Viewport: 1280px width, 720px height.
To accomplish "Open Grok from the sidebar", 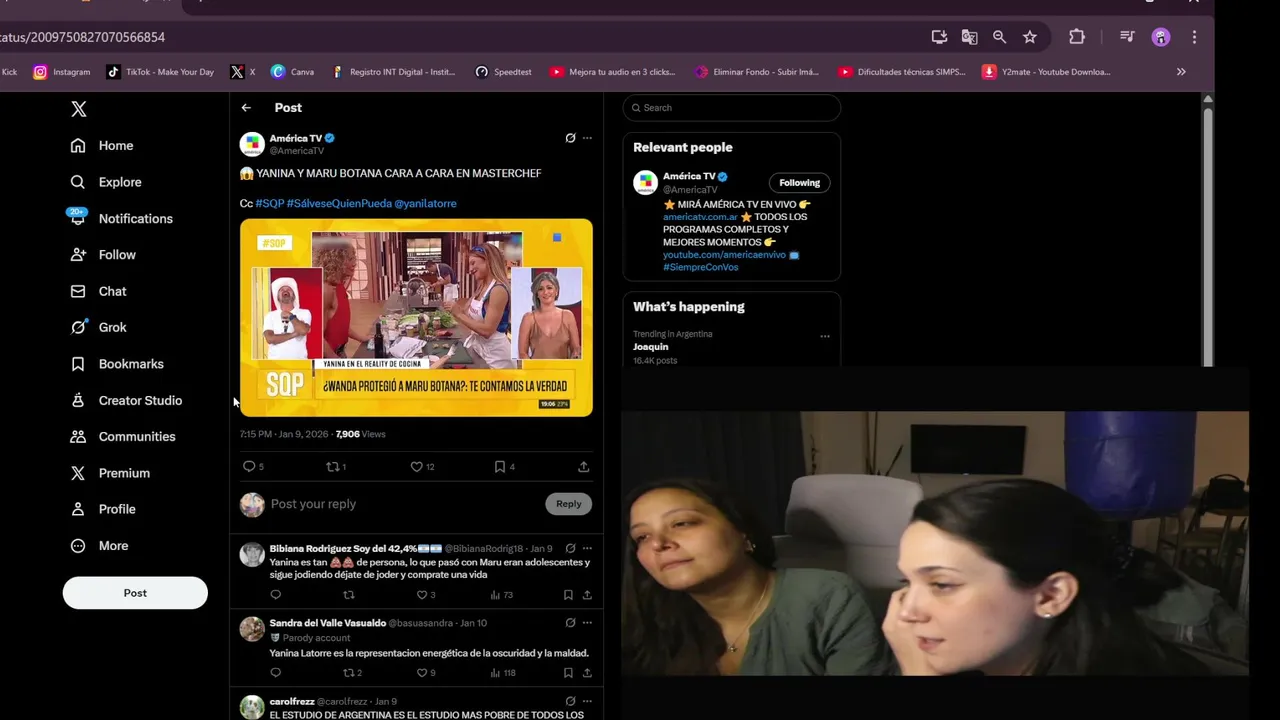I will point(98,327).
